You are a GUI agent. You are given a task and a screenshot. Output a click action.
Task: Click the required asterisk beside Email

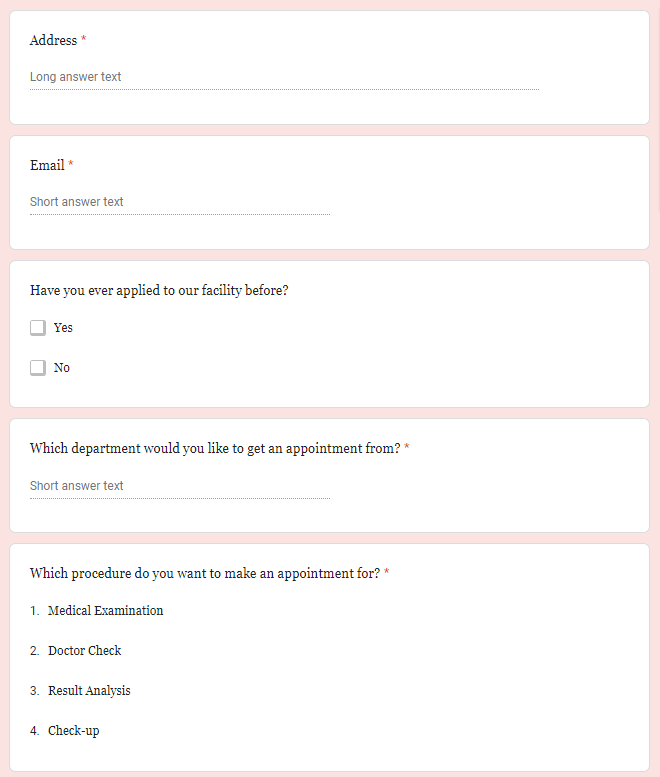coord(71,165)
